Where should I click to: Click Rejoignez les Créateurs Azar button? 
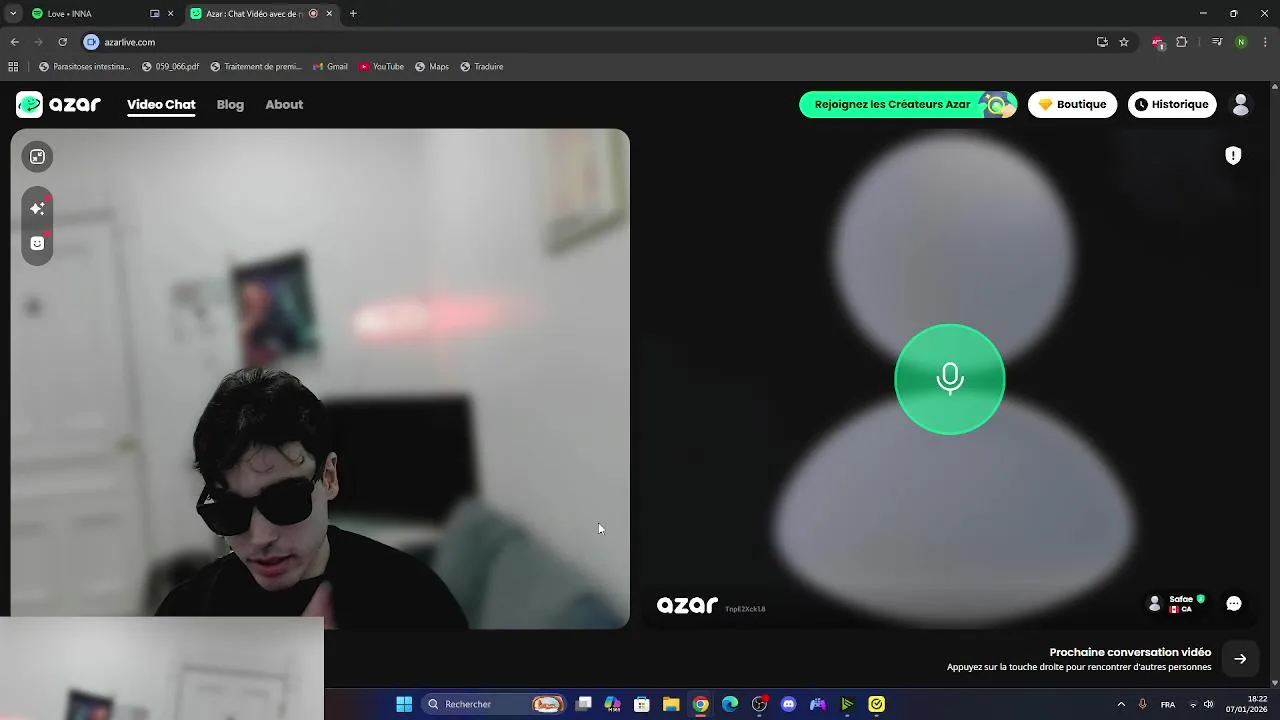coord(907,104)
